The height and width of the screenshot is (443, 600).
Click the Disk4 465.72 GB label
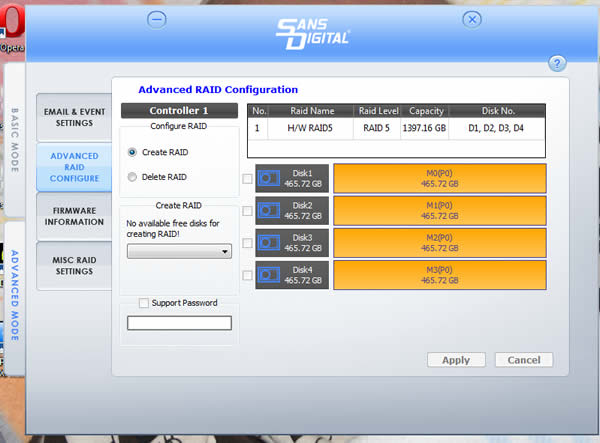[x=303, y=275]
